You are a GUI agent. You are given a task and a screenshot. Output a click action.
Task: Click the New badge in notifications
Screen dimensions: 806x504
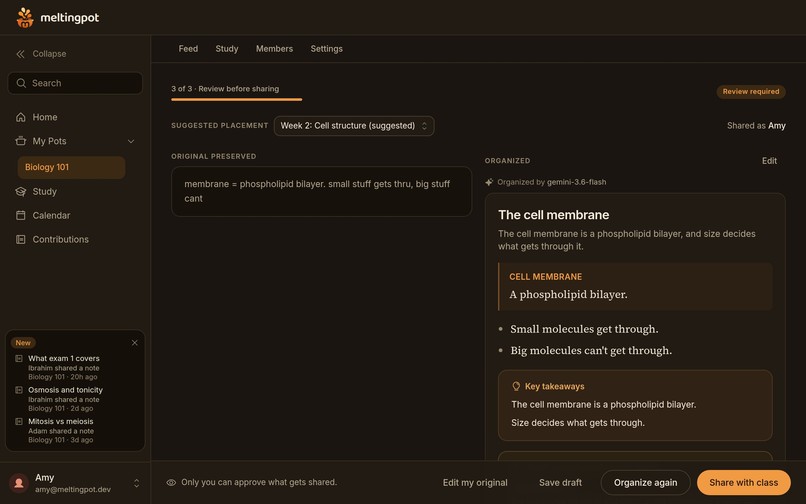click(x=23, y=343)
